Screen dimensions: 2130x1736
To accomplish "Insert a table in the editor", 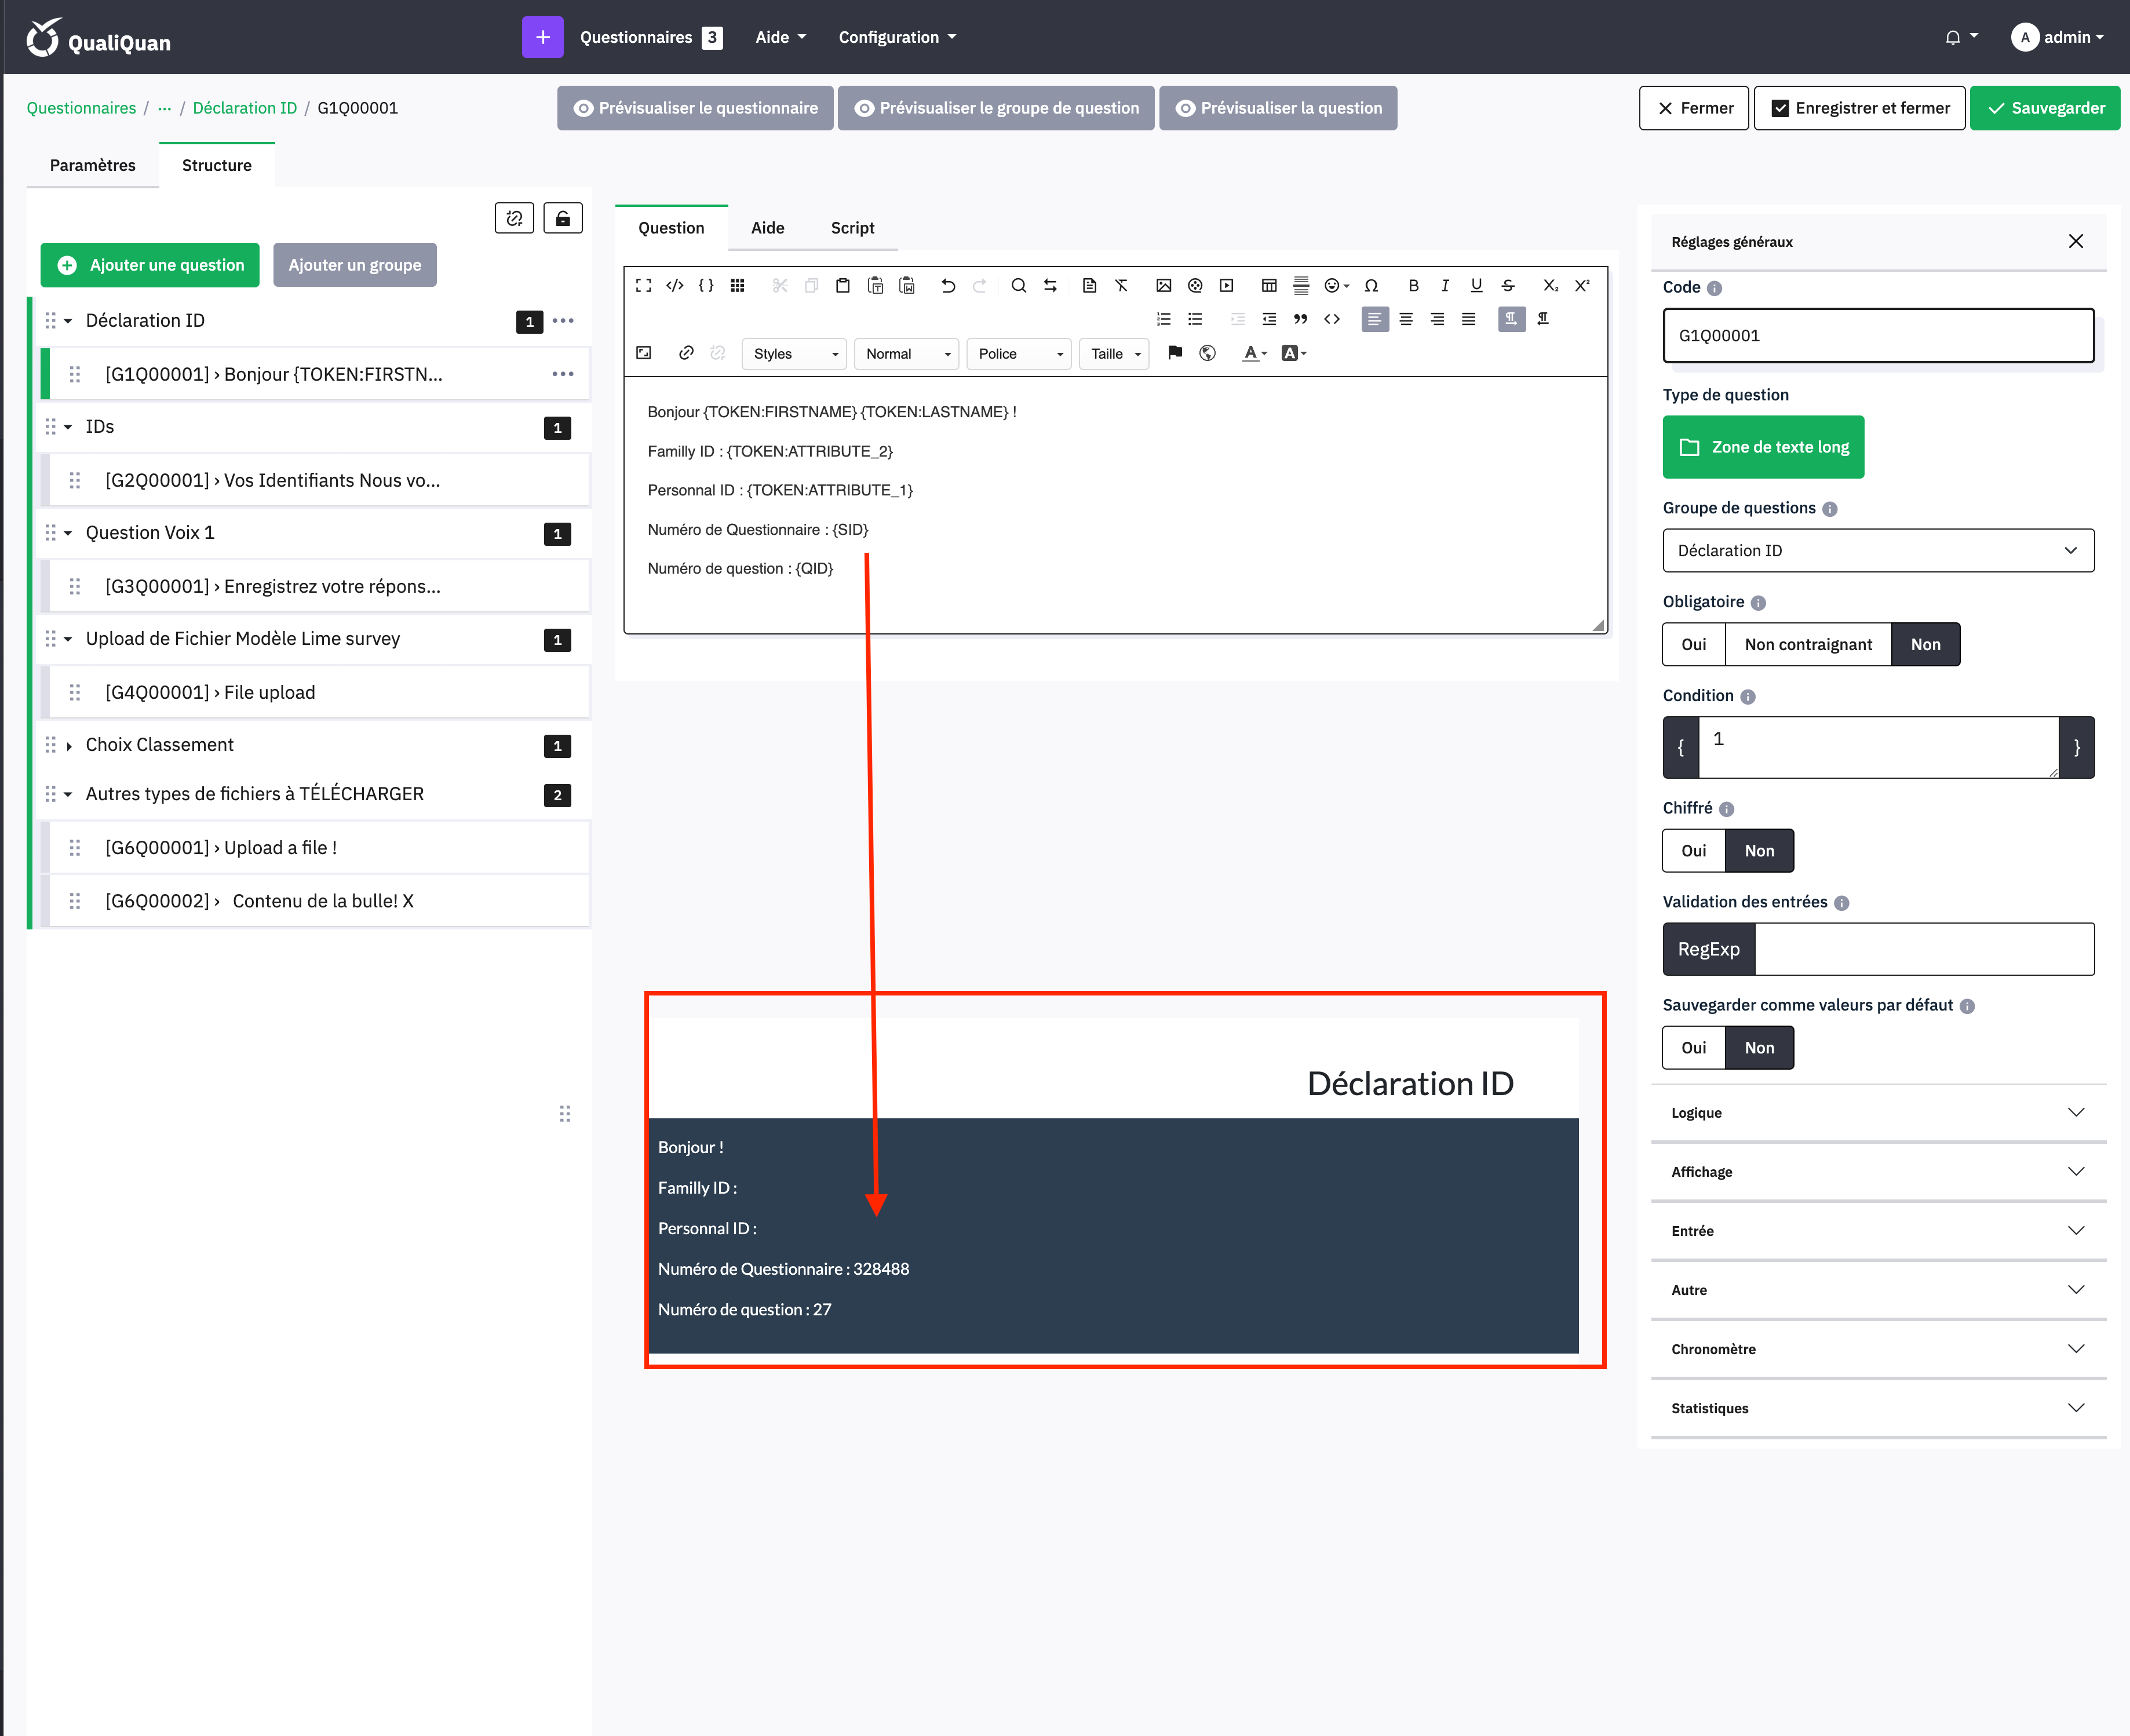I will tap(1269, 286).
